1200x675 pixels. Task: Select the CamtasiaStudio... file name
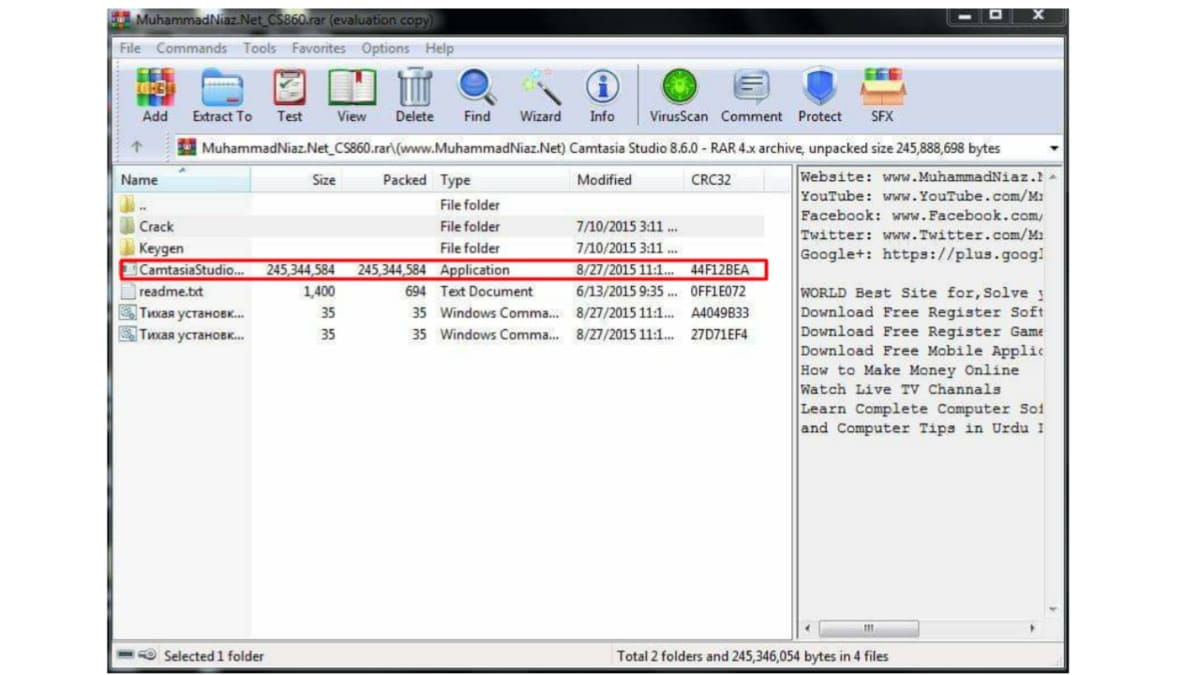pyautogui.click(x=191, y=270)
